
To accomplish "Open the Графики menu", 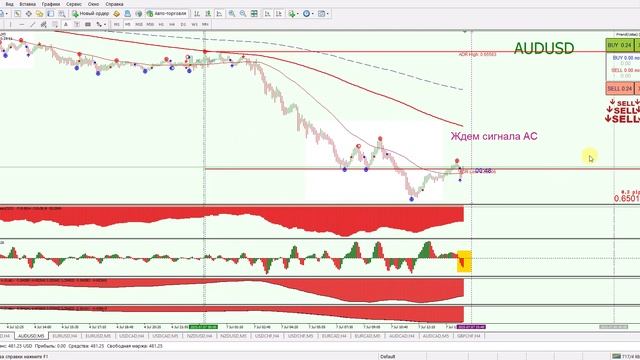I will 51,4.
